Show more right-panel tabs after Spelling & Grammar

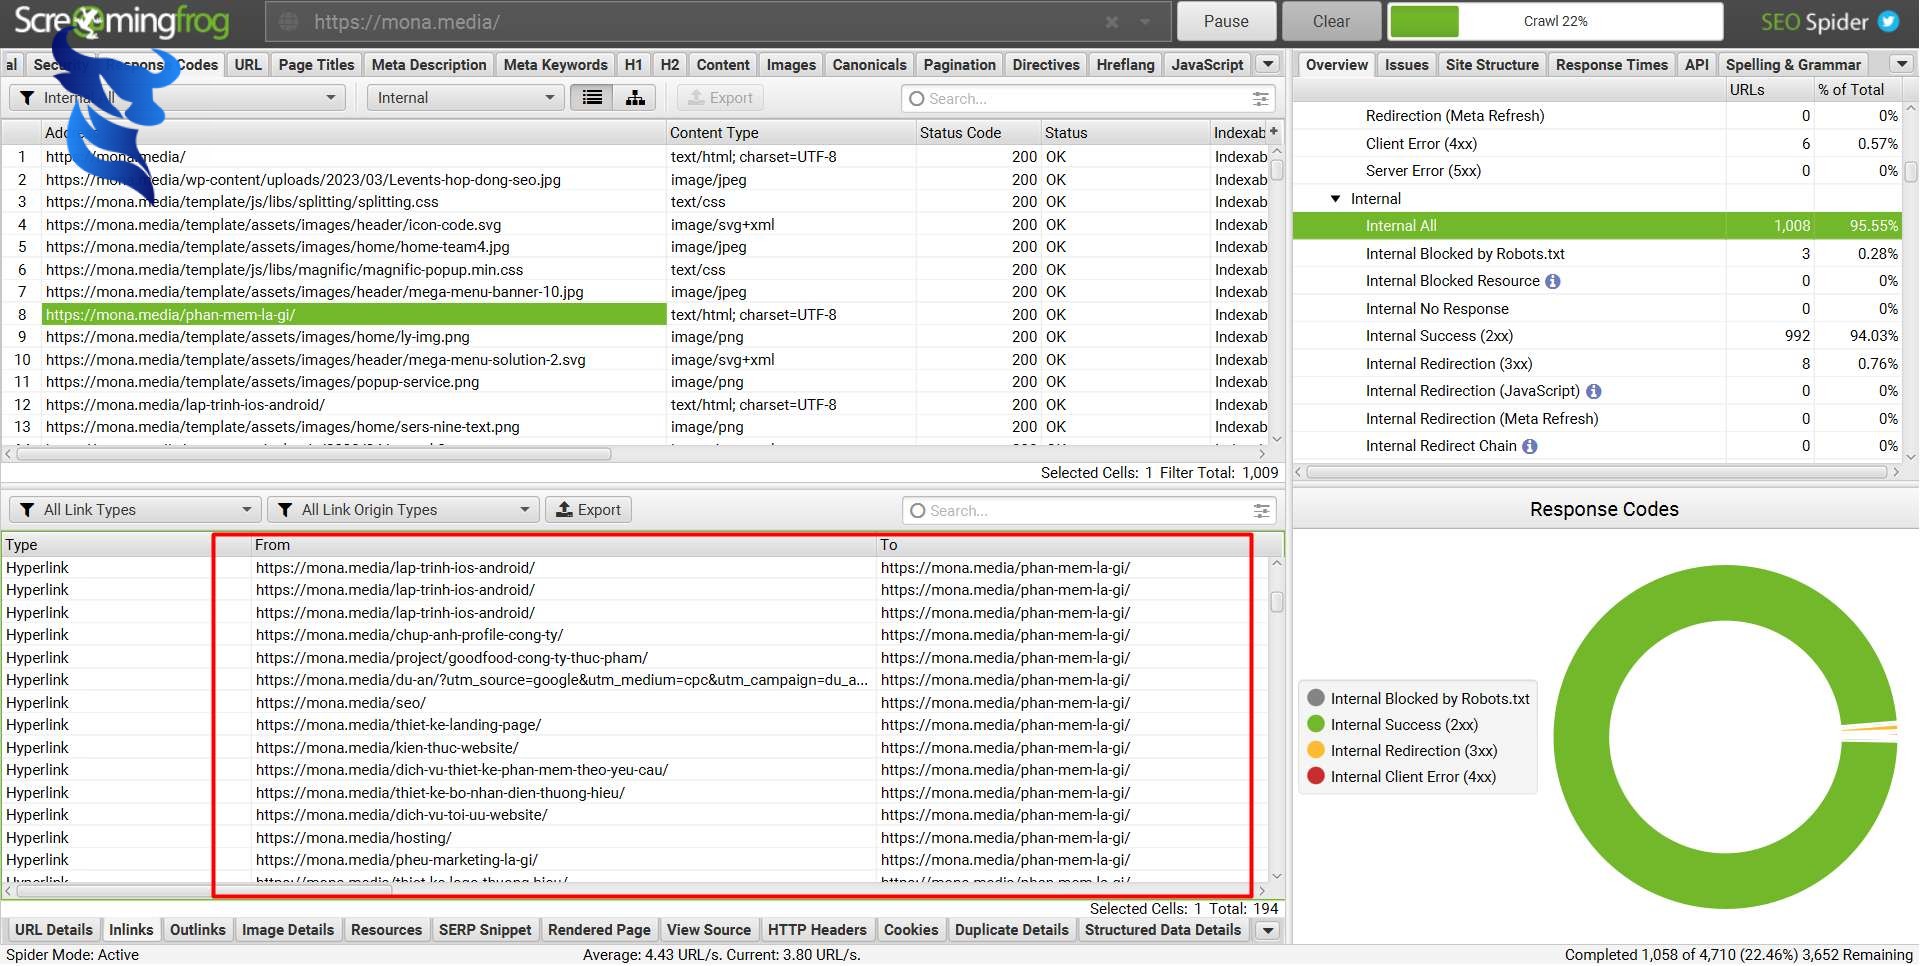(1902, 64)
